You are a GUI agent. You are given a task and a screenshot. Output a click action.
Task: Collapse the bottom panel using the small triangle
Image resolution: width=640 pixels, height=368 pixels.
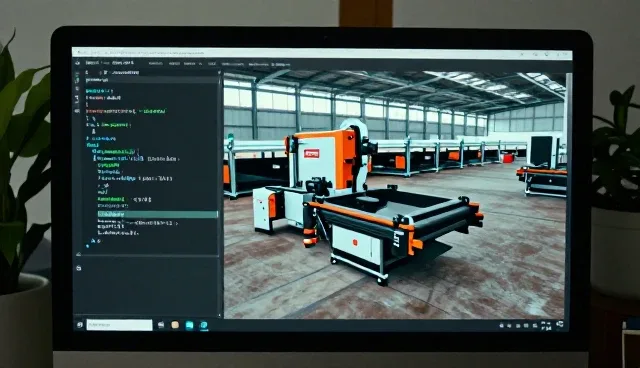(x=78, y=254)
